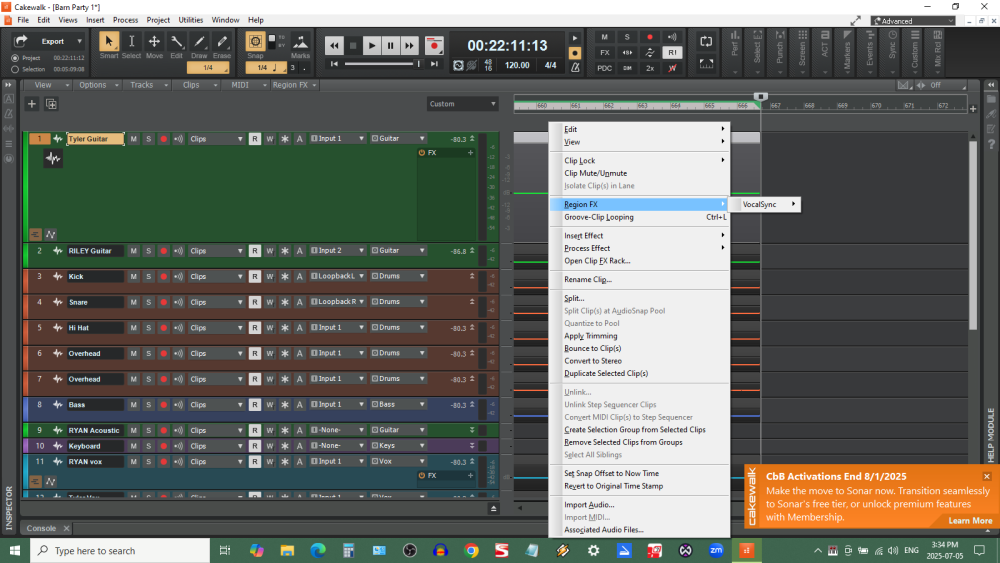Image resolution: width=1000 pixels, height=563 pixels.
Task: Select the Smart tool
Action: click(x=108, y=41)
